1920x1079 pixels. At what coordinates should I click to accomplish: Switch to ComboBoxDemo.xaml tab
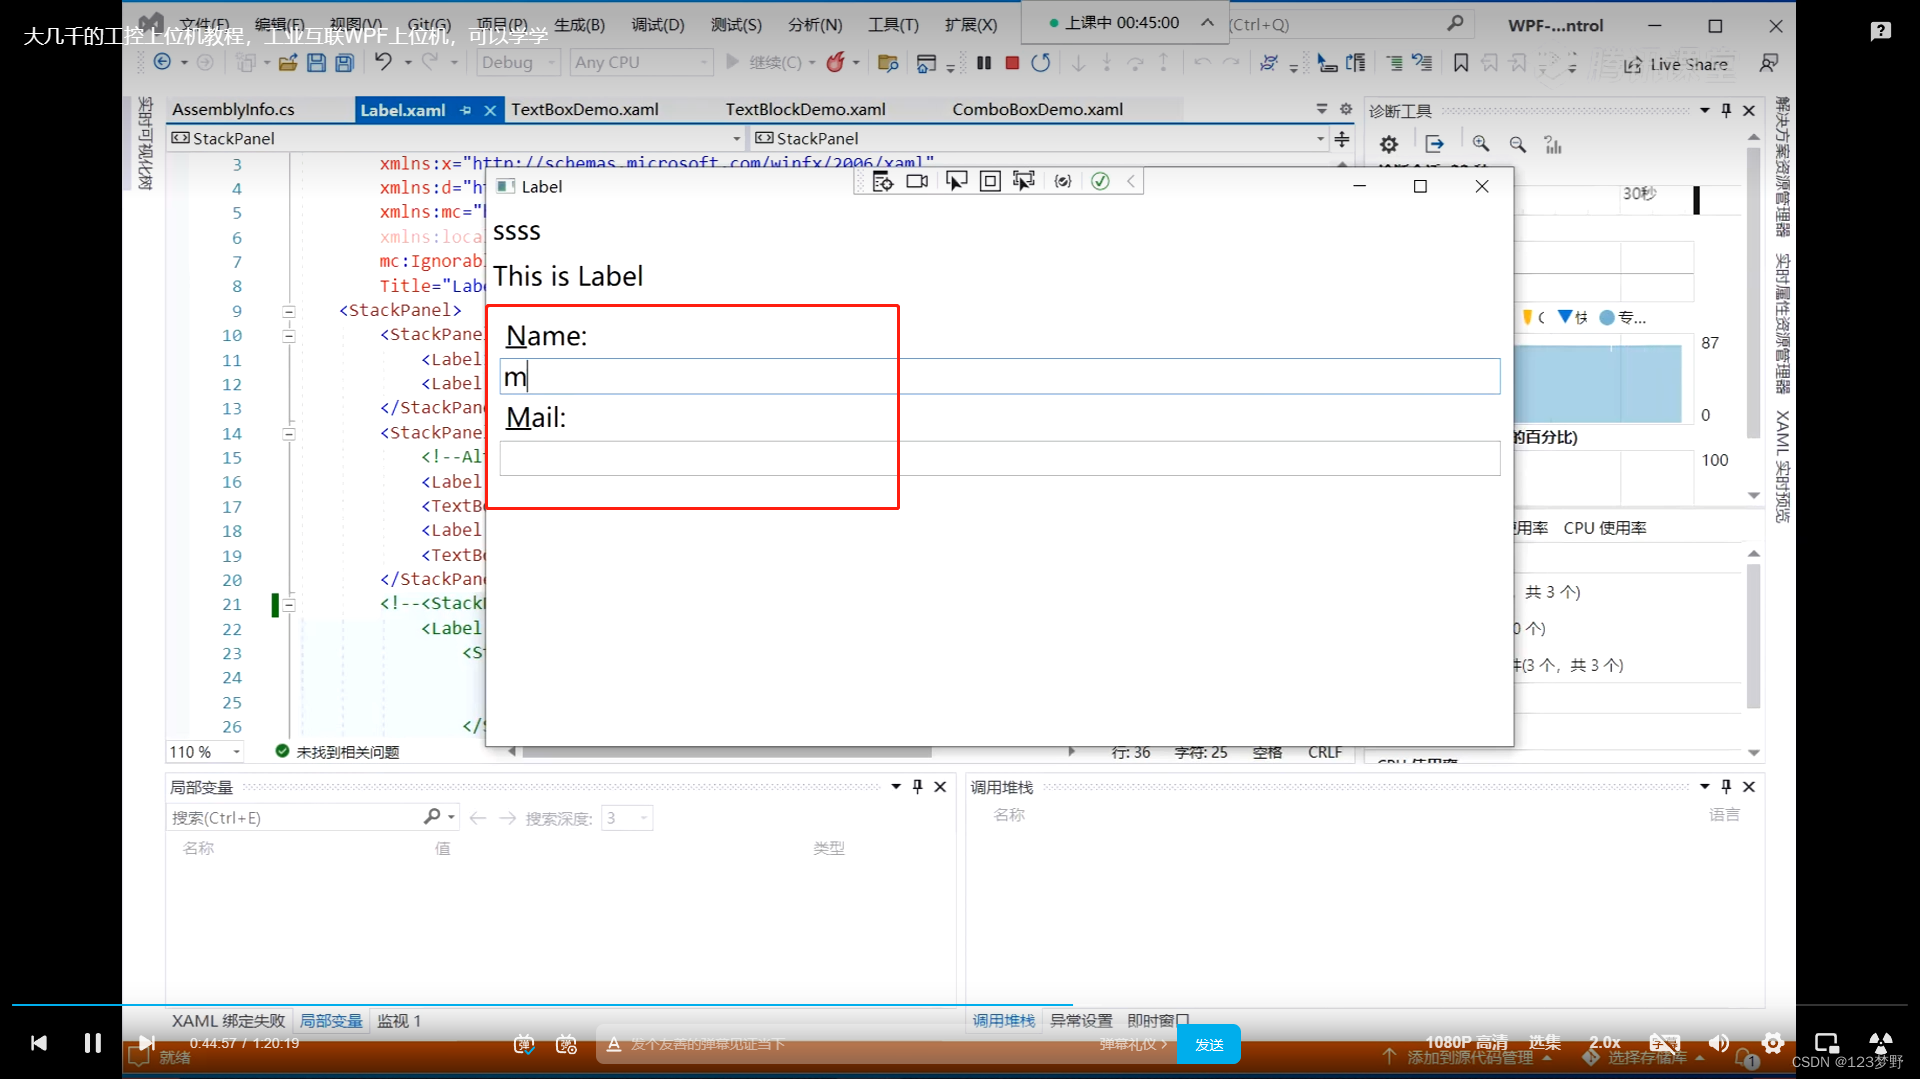[x=1038, y=109]
